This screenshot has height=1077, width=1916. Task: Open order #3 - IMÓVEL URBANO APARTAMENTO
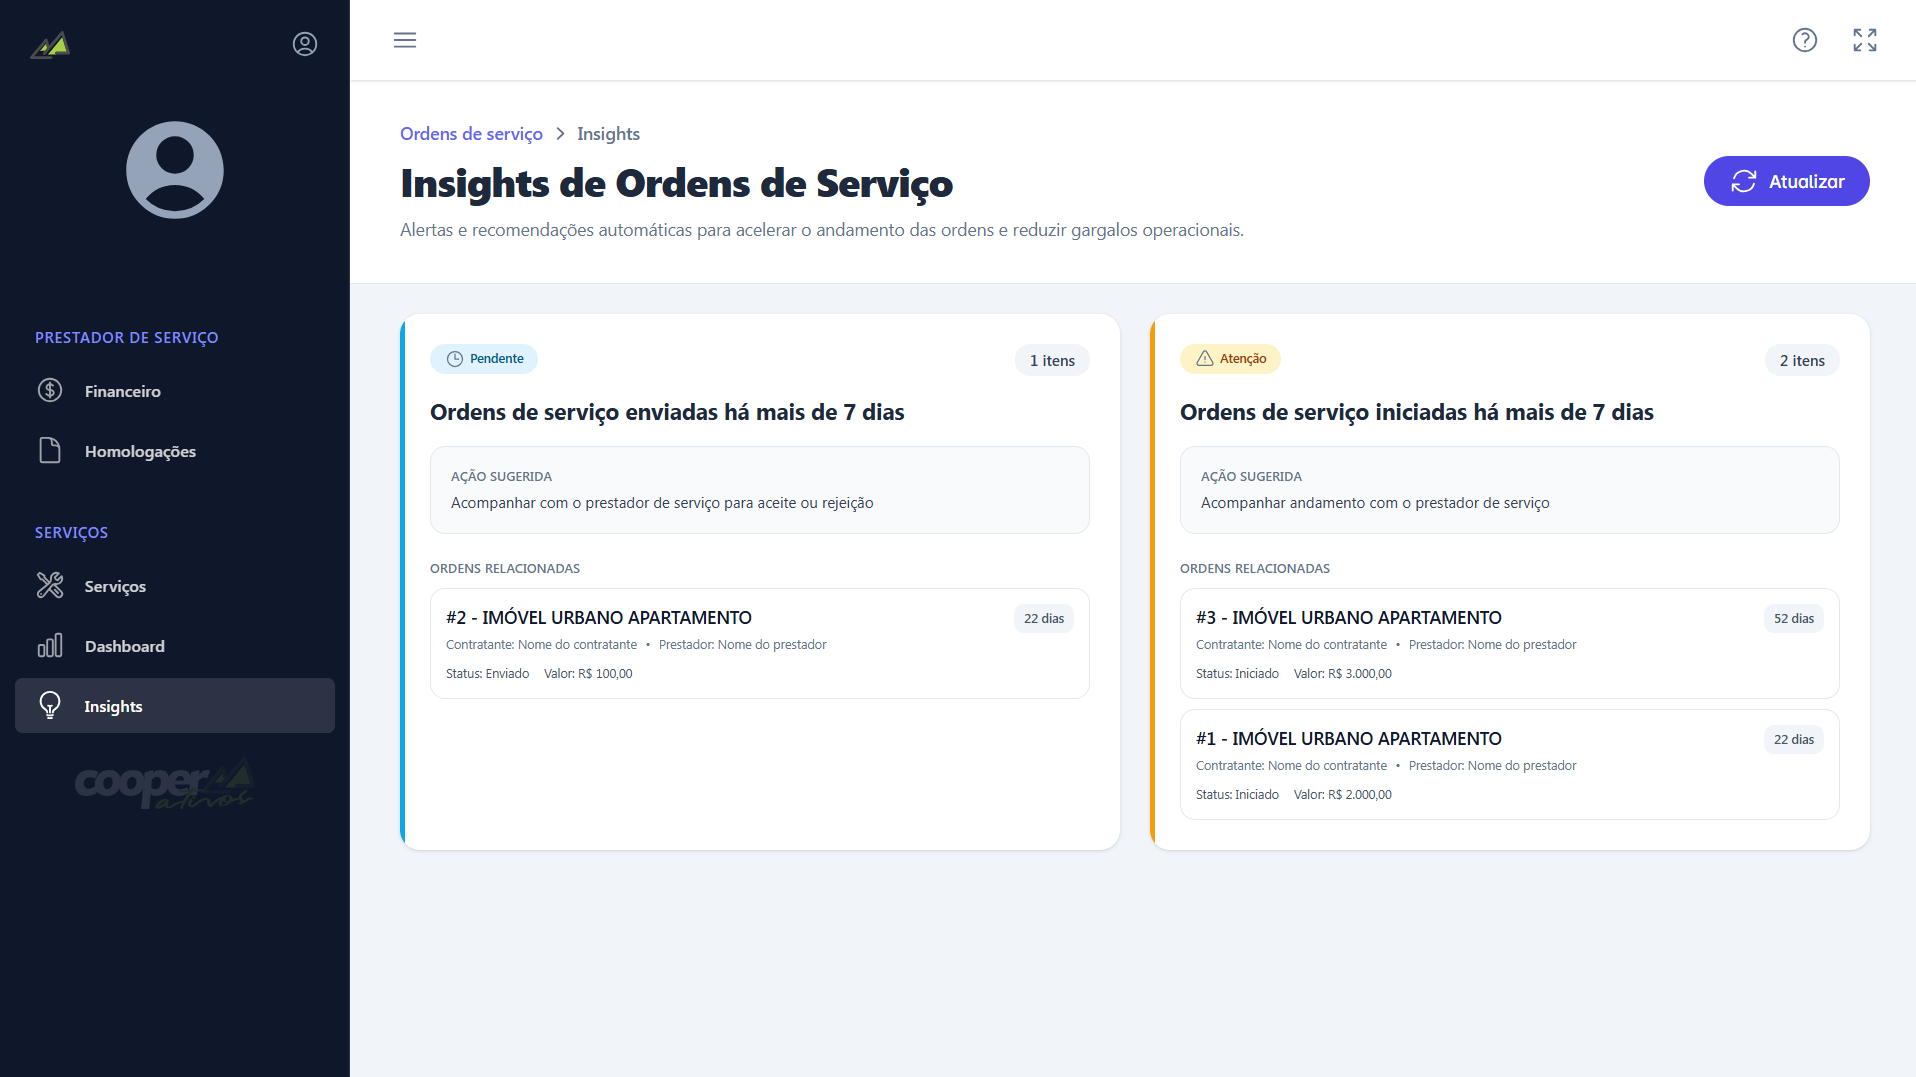click(x=1510, y=643)
